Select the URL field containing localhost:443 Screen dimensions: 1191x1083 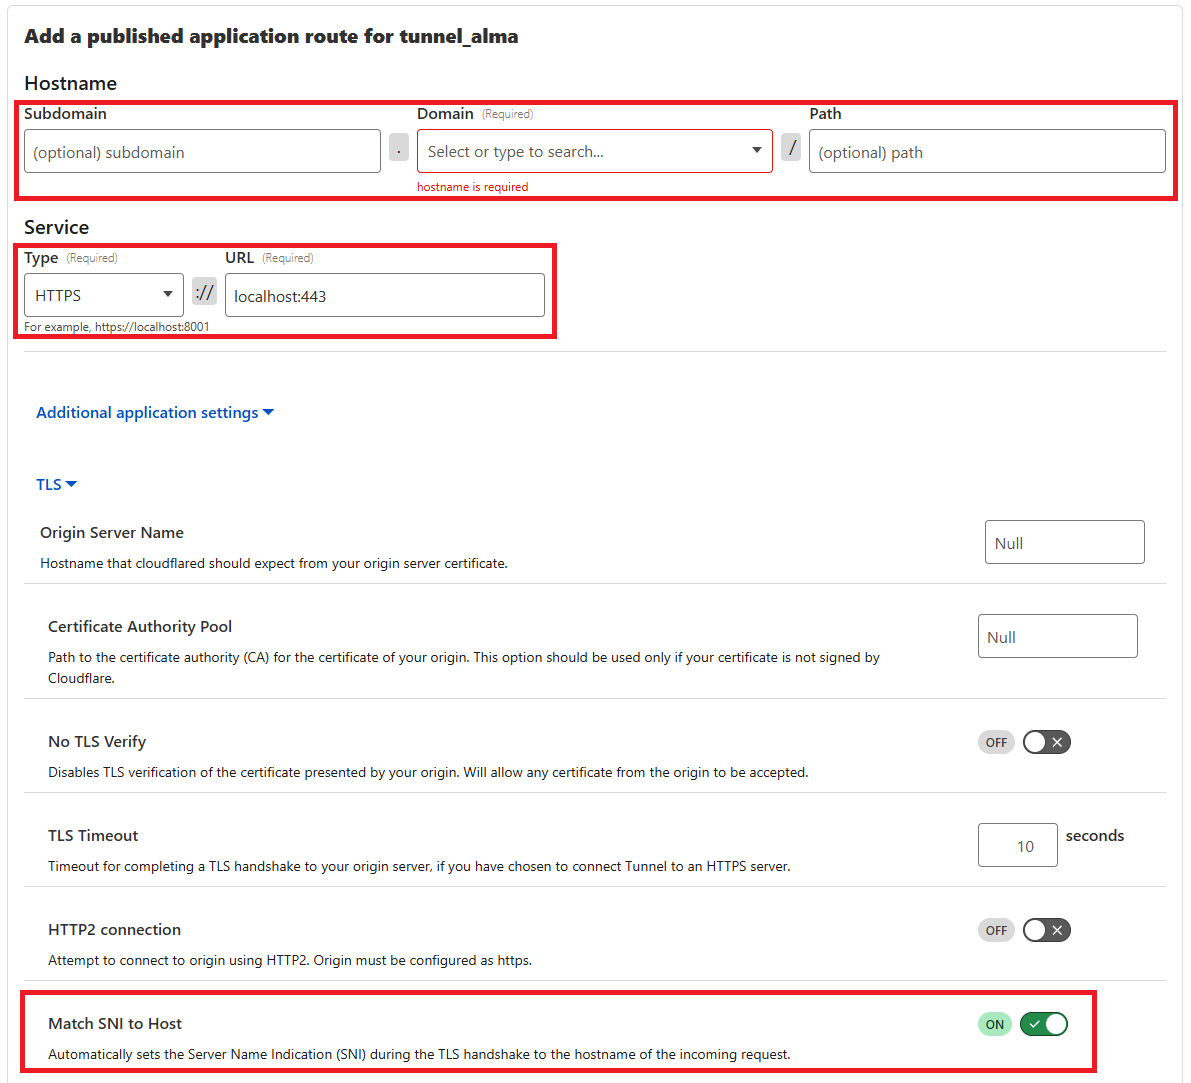tap(385, 294)
